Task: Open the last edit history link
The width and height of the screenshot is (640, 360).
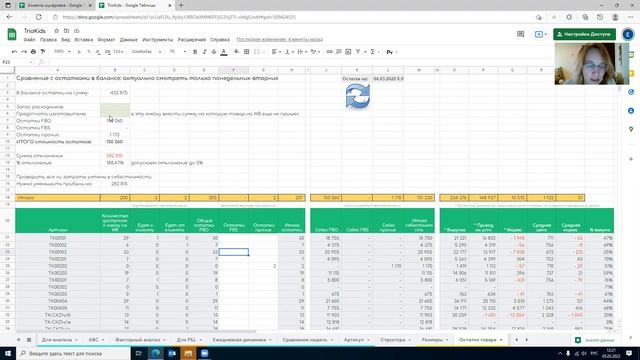Action: click(280, 40)
